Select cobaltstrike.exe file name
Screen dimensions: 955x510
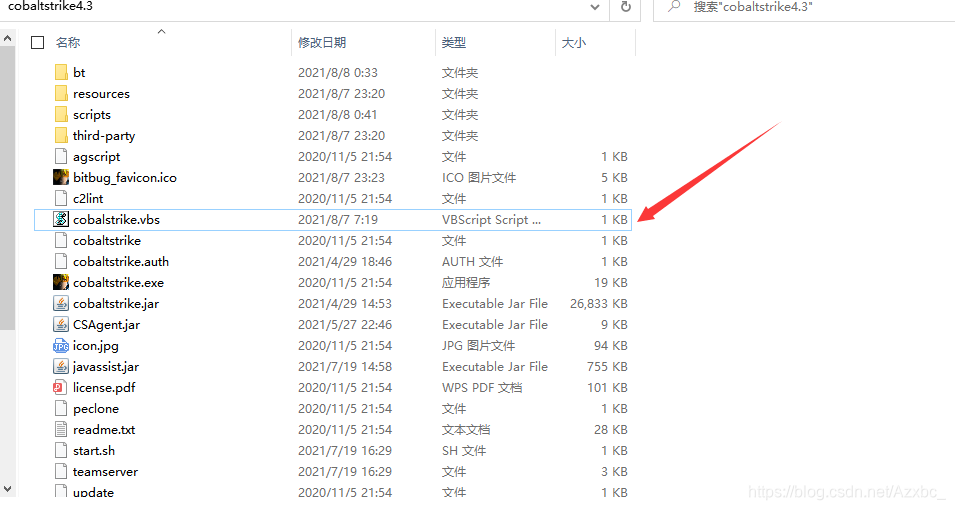click(x=118, y=283)
